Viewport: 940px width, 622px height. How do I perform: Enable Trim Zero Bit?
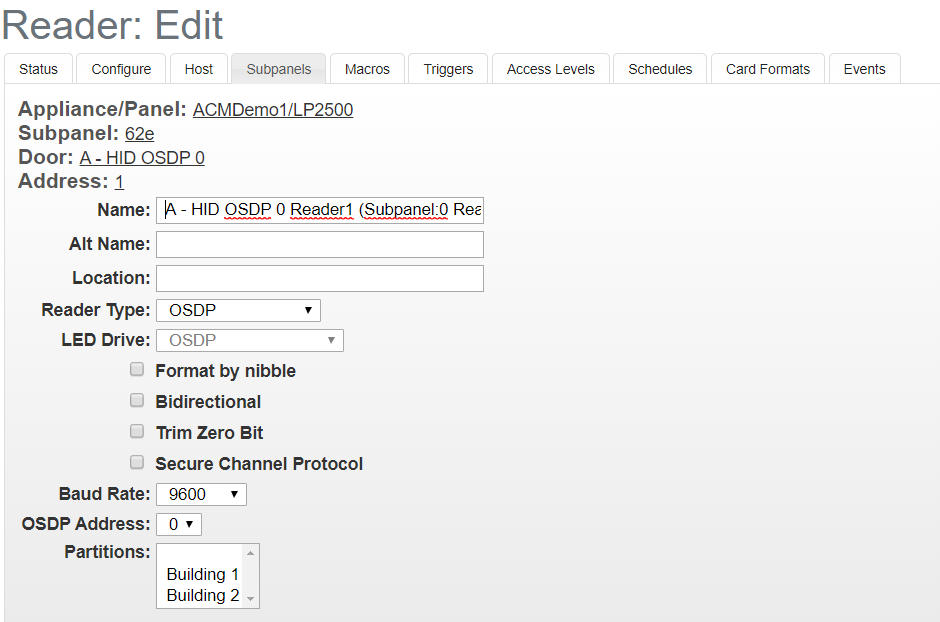(136, 431)
